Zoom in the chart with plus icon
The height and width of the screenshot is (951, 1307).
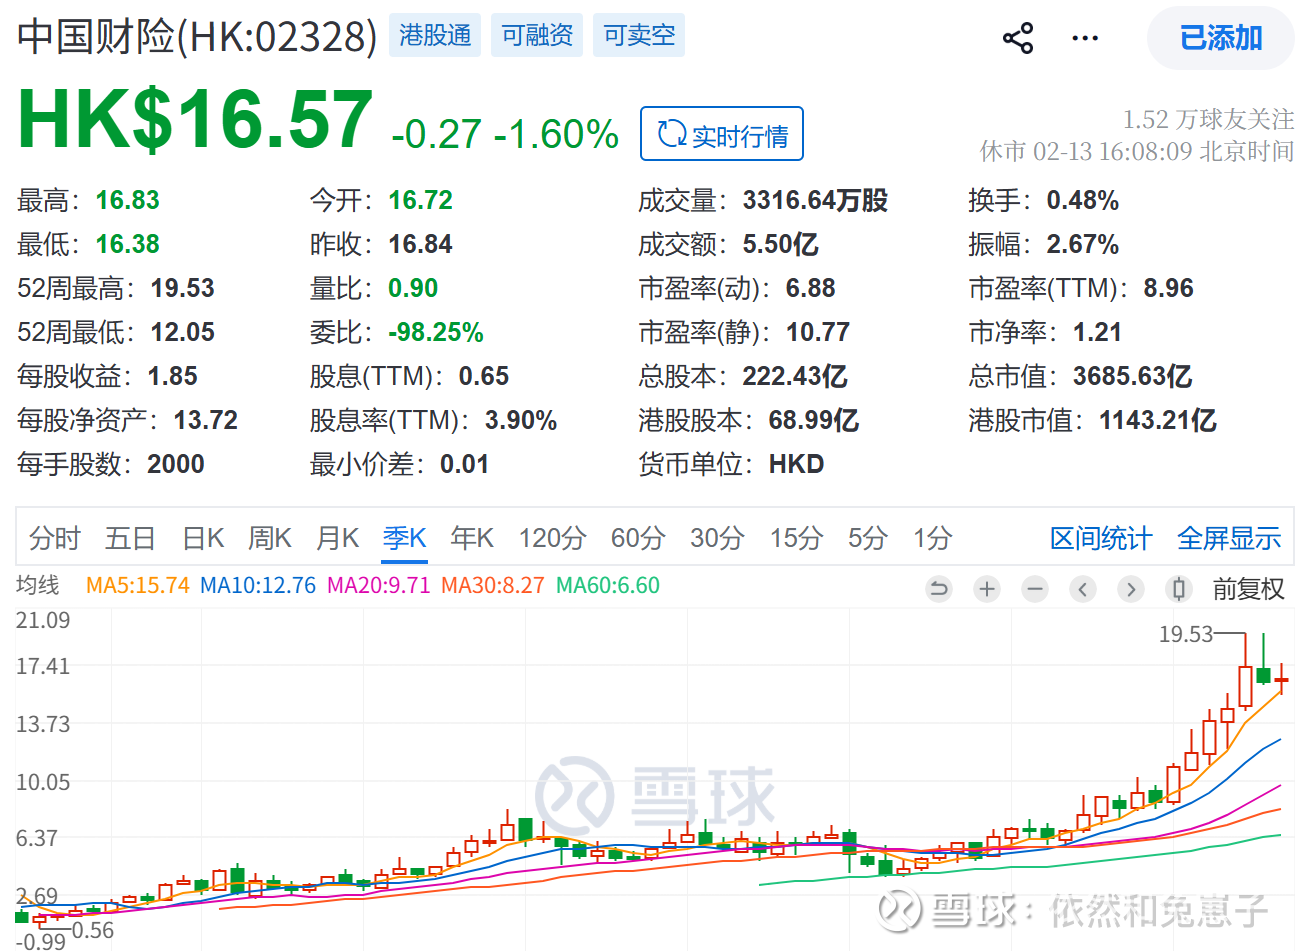(987, 589)
